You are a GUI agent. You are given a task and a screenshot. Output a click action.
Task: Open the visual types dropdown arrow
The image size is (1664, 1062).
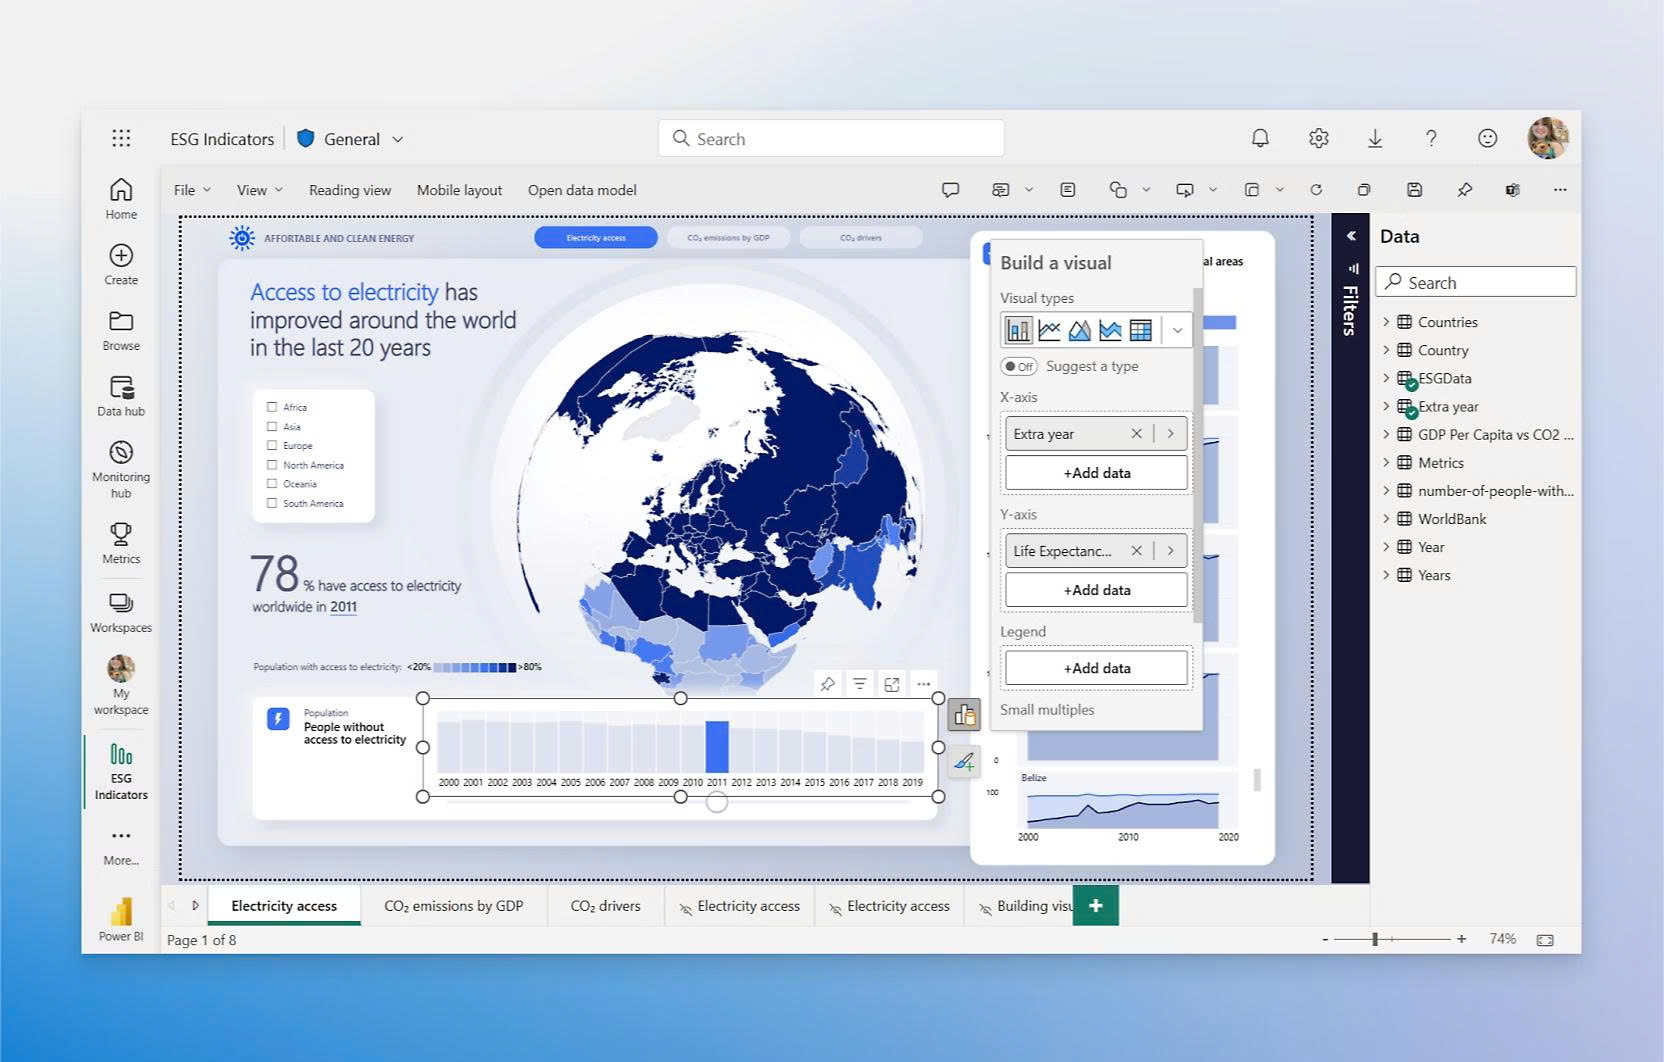point(1177,330)
